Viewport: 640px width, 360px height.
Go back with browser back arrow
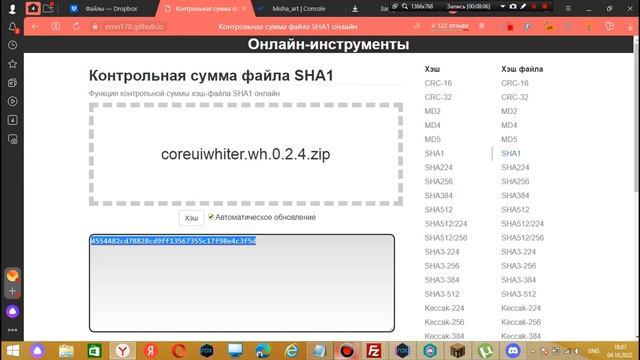pyautogui.click(x=35, y=27)
